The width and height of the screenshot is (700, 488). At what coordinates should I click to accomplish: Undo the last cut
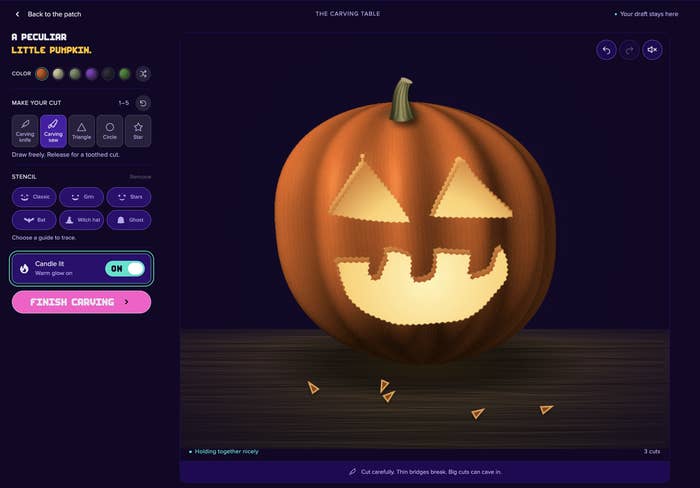(606, 50)
